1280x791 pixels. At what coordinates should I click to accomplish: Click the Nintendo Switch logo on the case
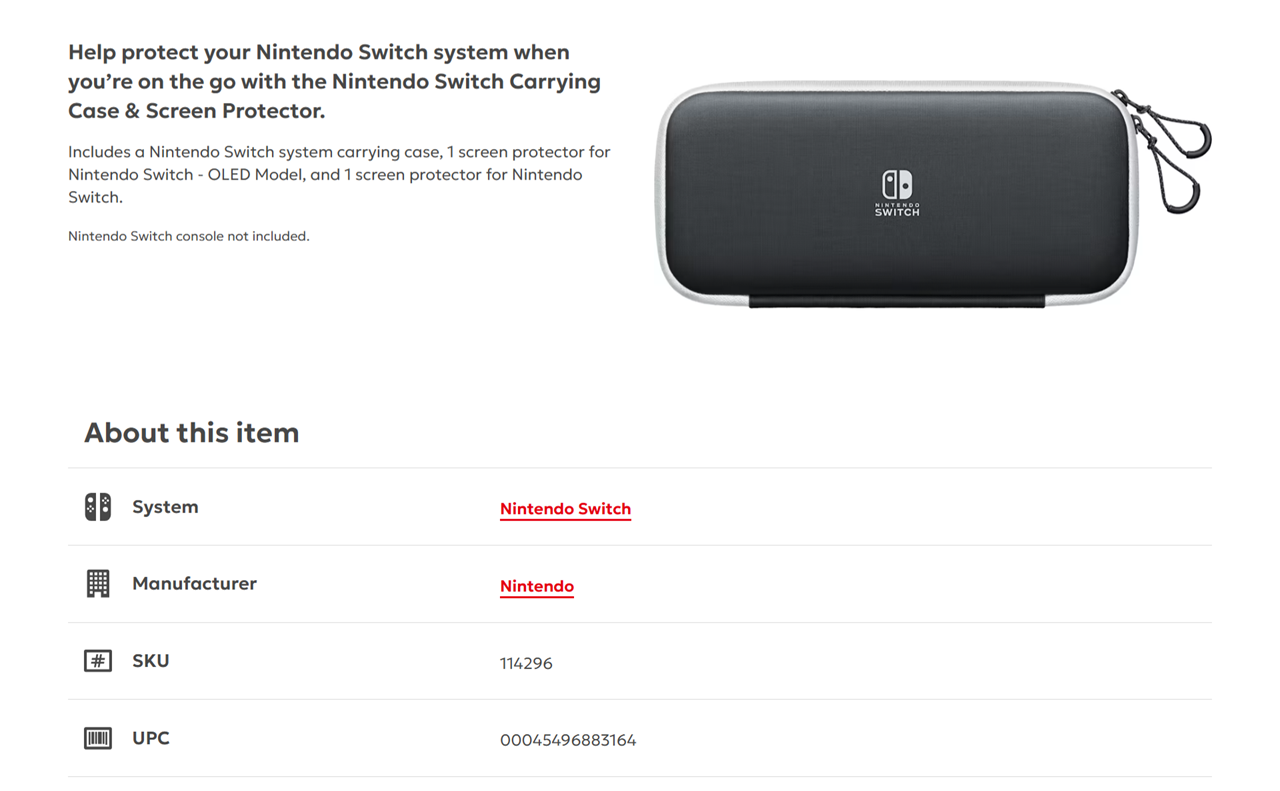[897, 193]
